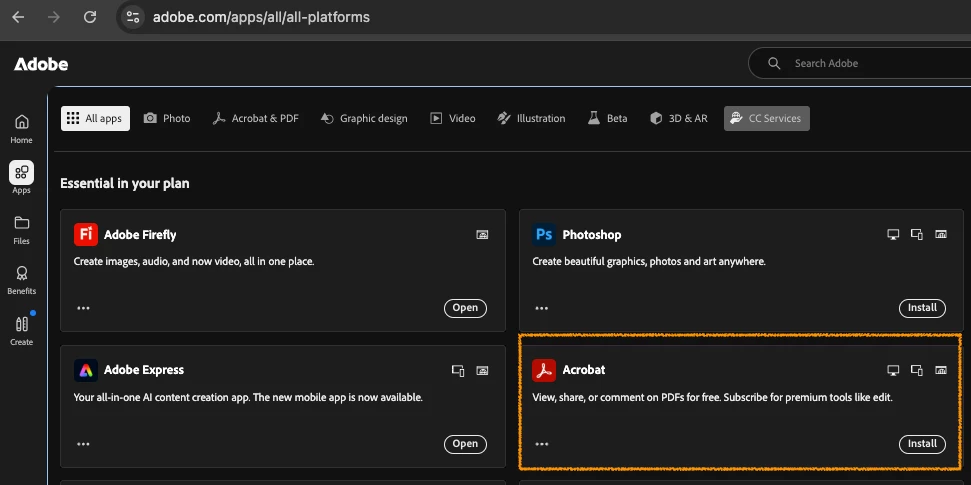Open more options menu on Adobe Express card
Screen dimensions: 971x485
pyautogui.click(x=83, y=443)
